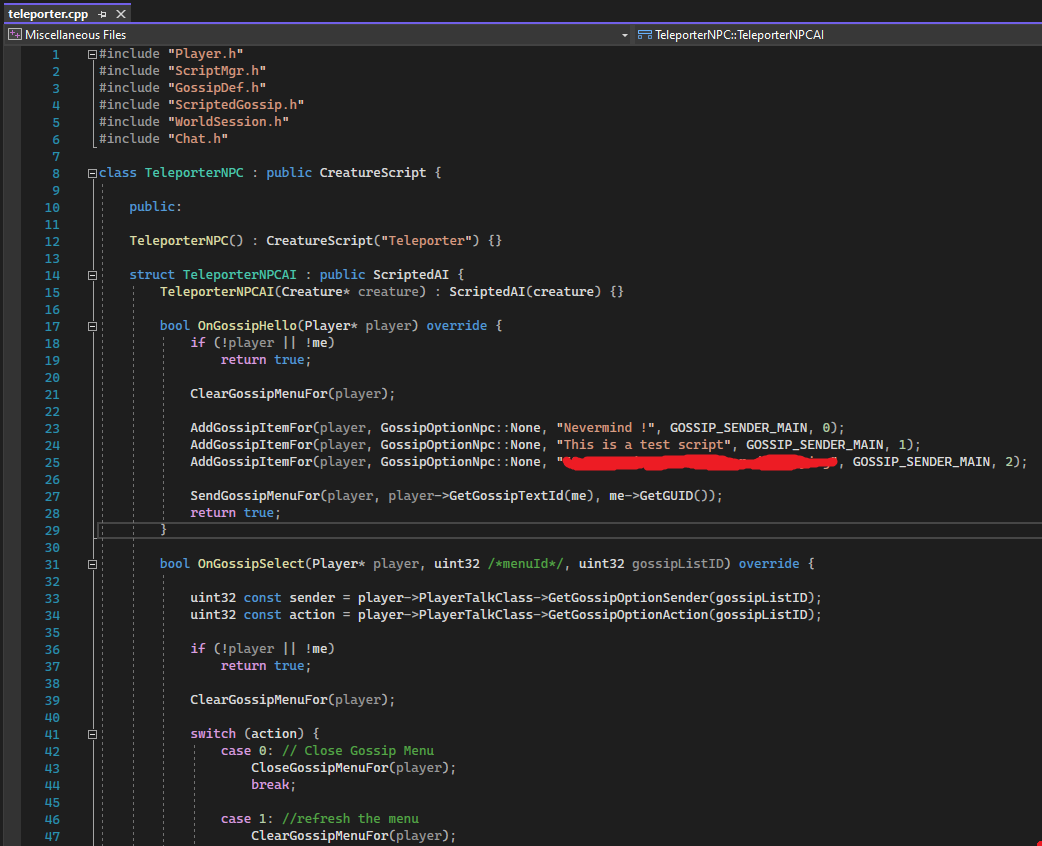
Task: Open the Miscellaneous Files dropdown arrow
Action: 625,35
